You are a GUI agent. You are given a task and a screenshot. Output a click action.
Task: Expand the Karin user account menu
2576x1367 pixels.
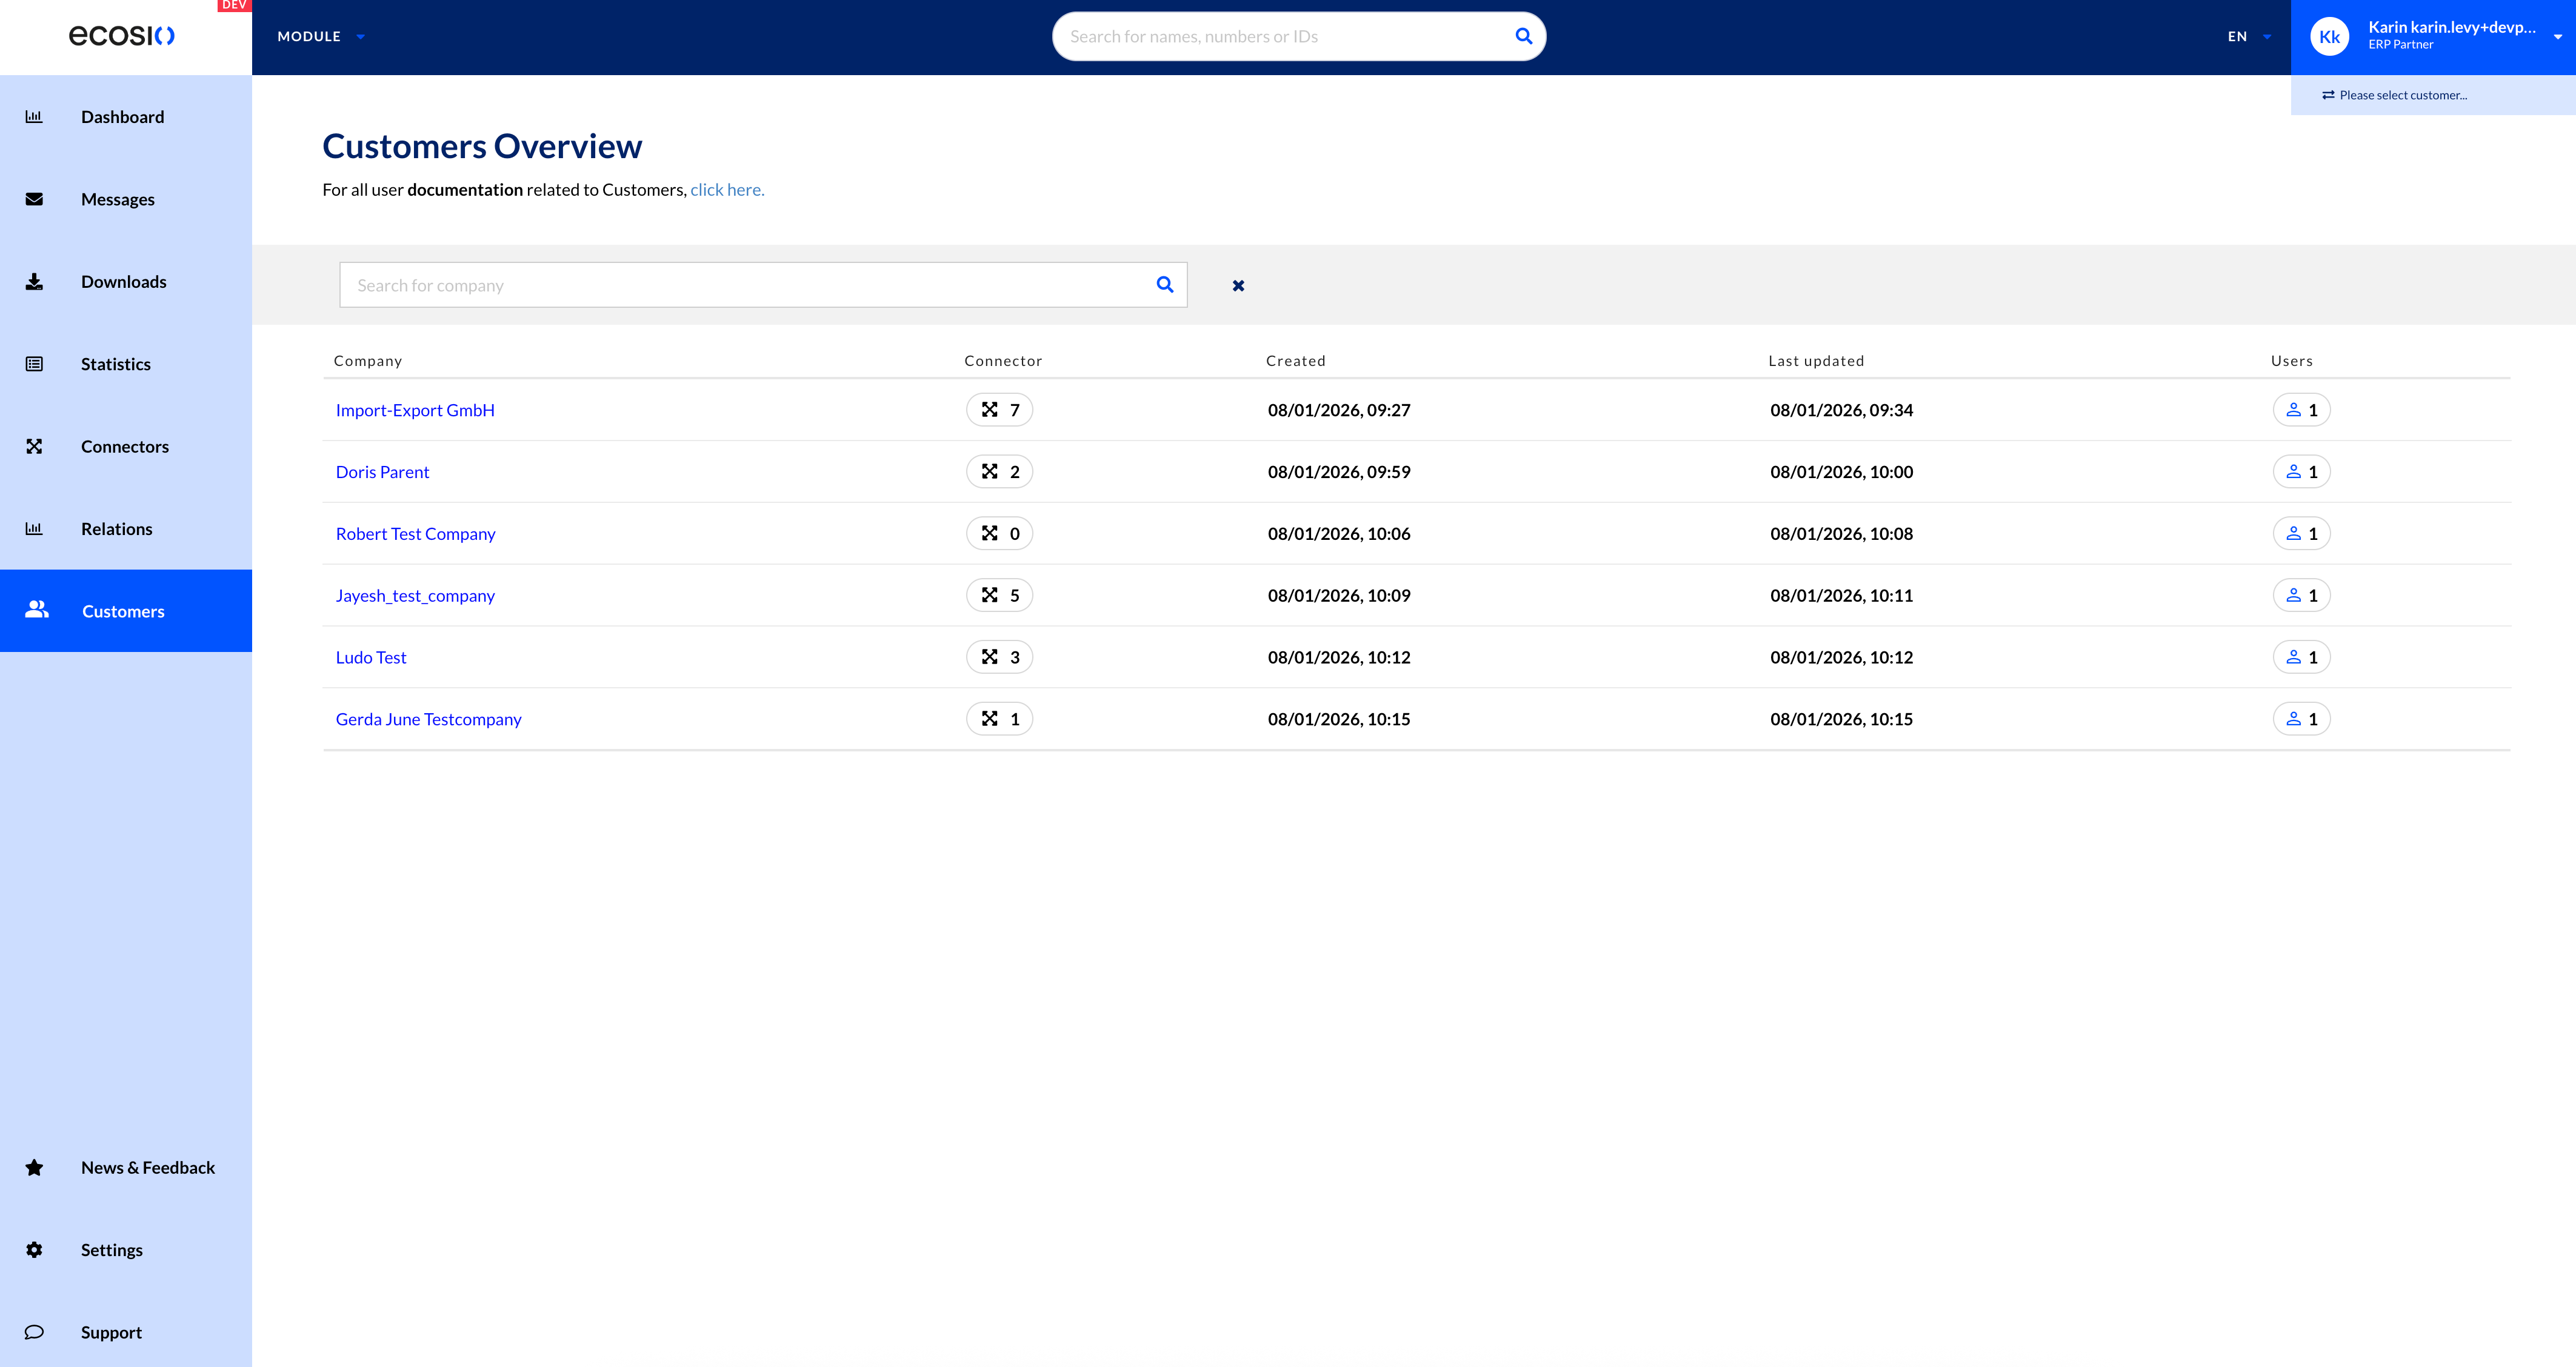tap(2556, 37)
